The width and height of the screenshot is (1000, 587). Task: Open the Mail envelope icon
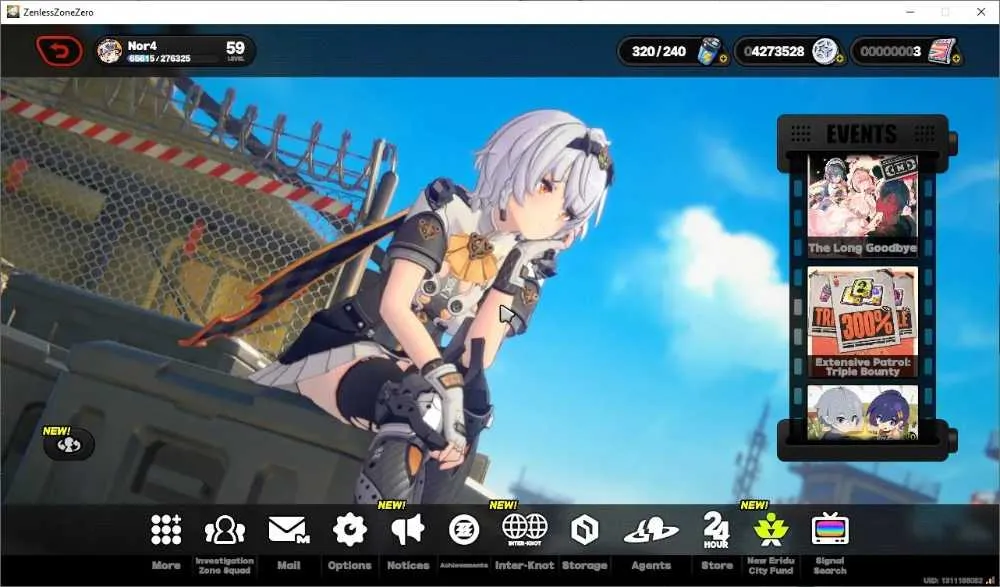click(288, 530)
